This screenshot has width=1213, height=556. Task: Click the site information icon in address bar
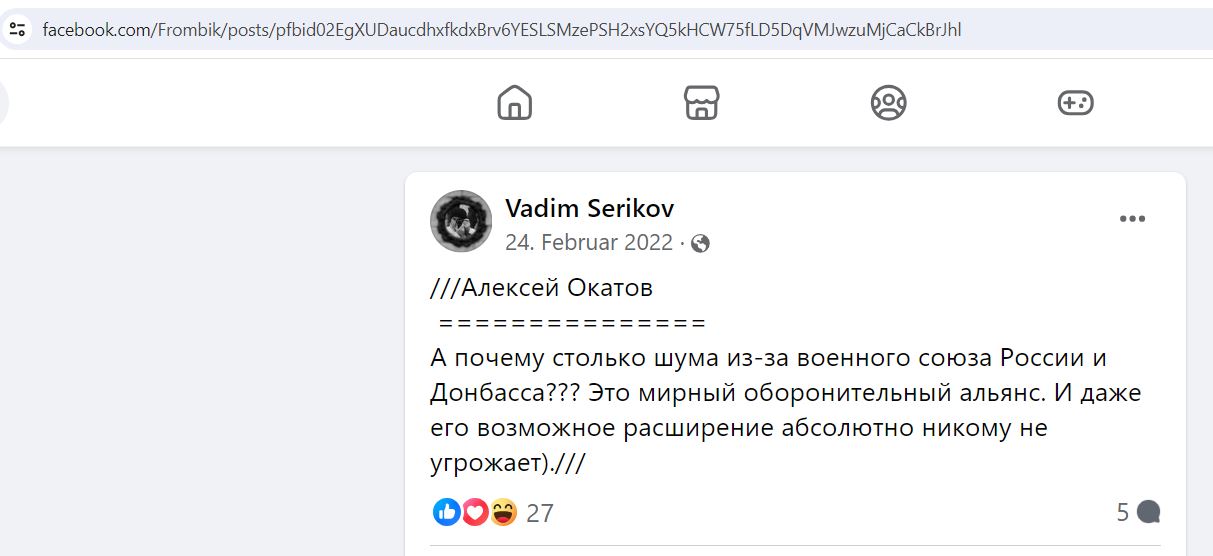coord(17,29)
